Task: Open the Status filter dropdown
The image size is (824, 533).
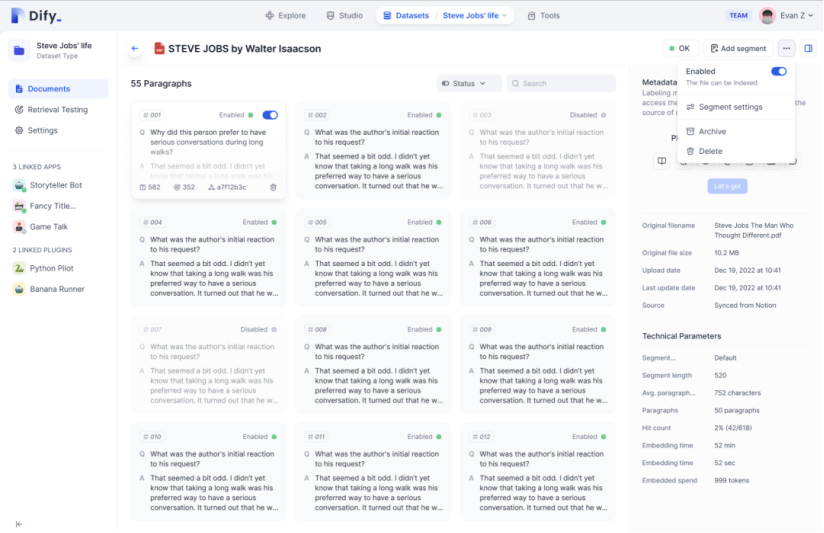Action: [x=469, y=84]
